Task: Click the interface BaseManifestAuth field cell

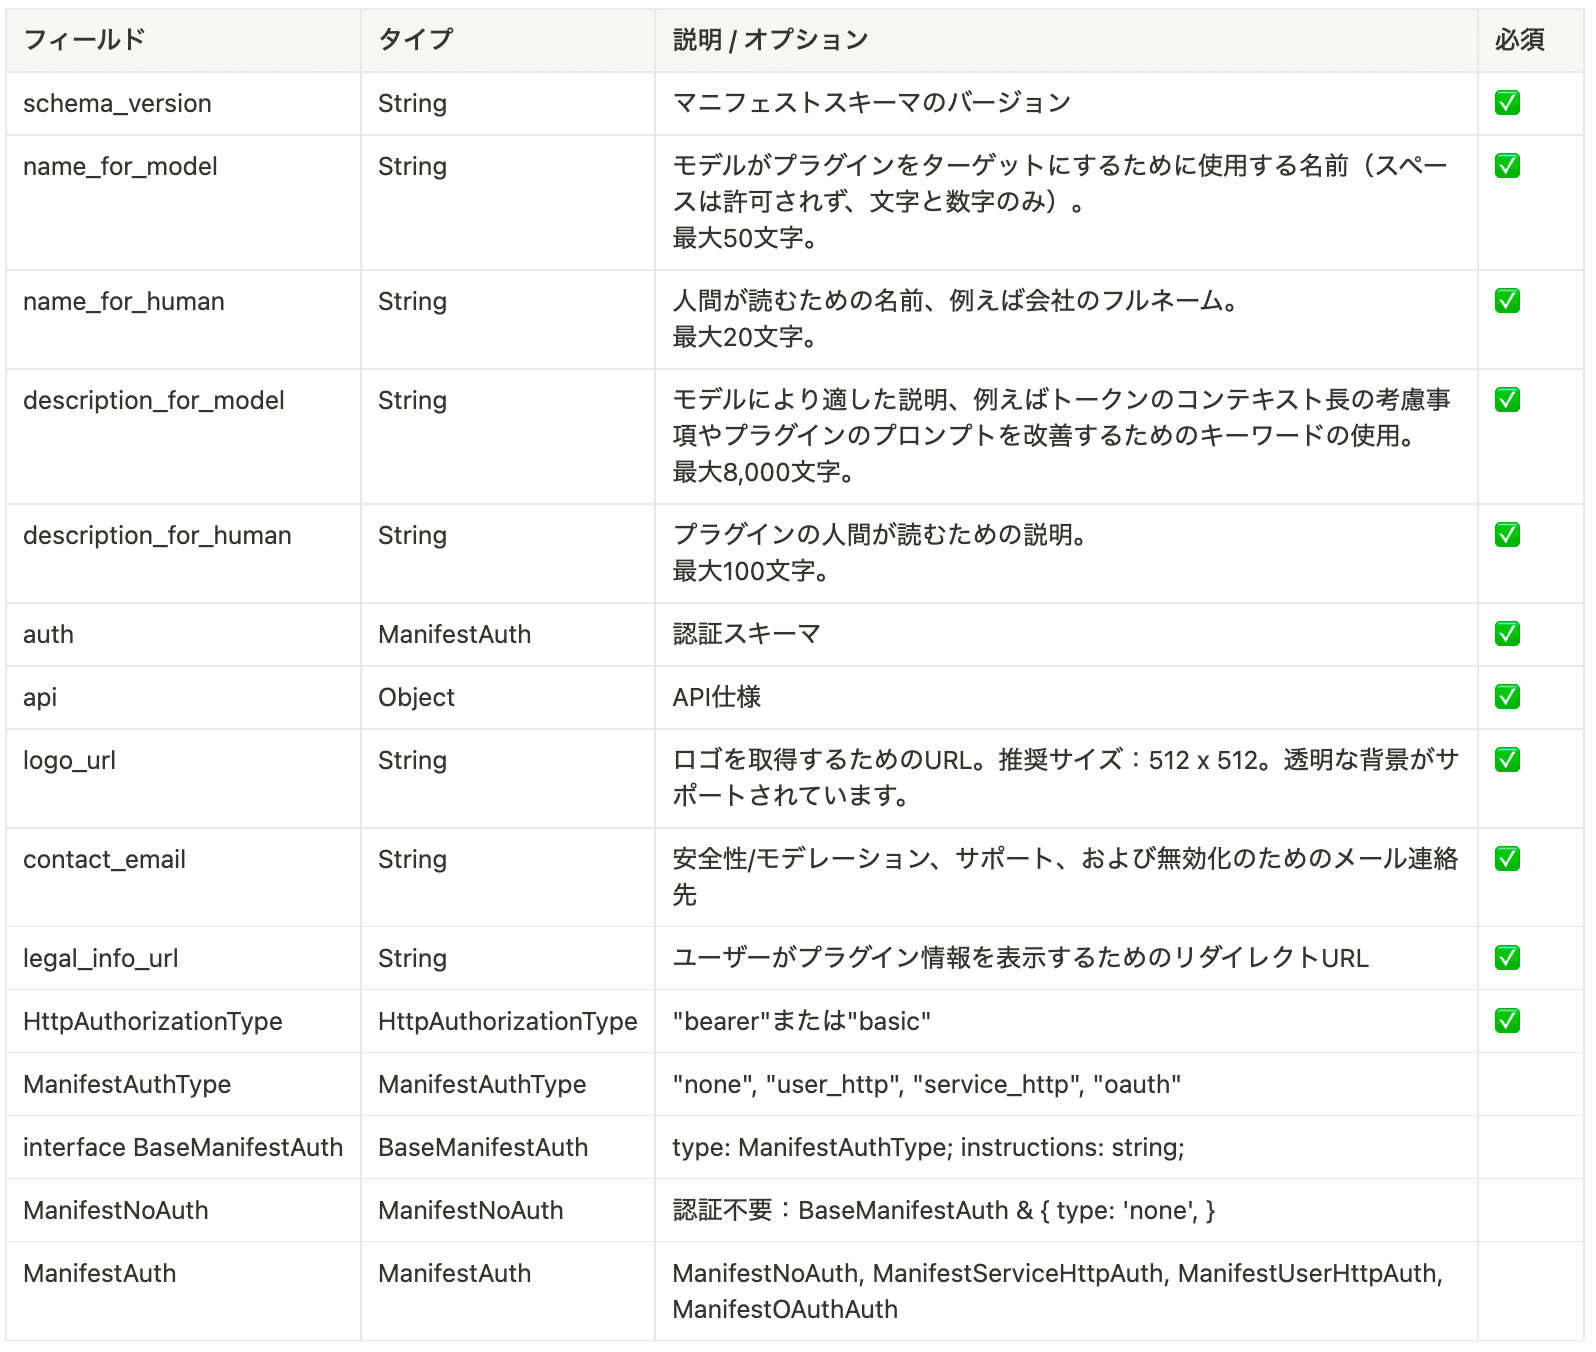Action: pyautogui.click(x=183, y=1147)
